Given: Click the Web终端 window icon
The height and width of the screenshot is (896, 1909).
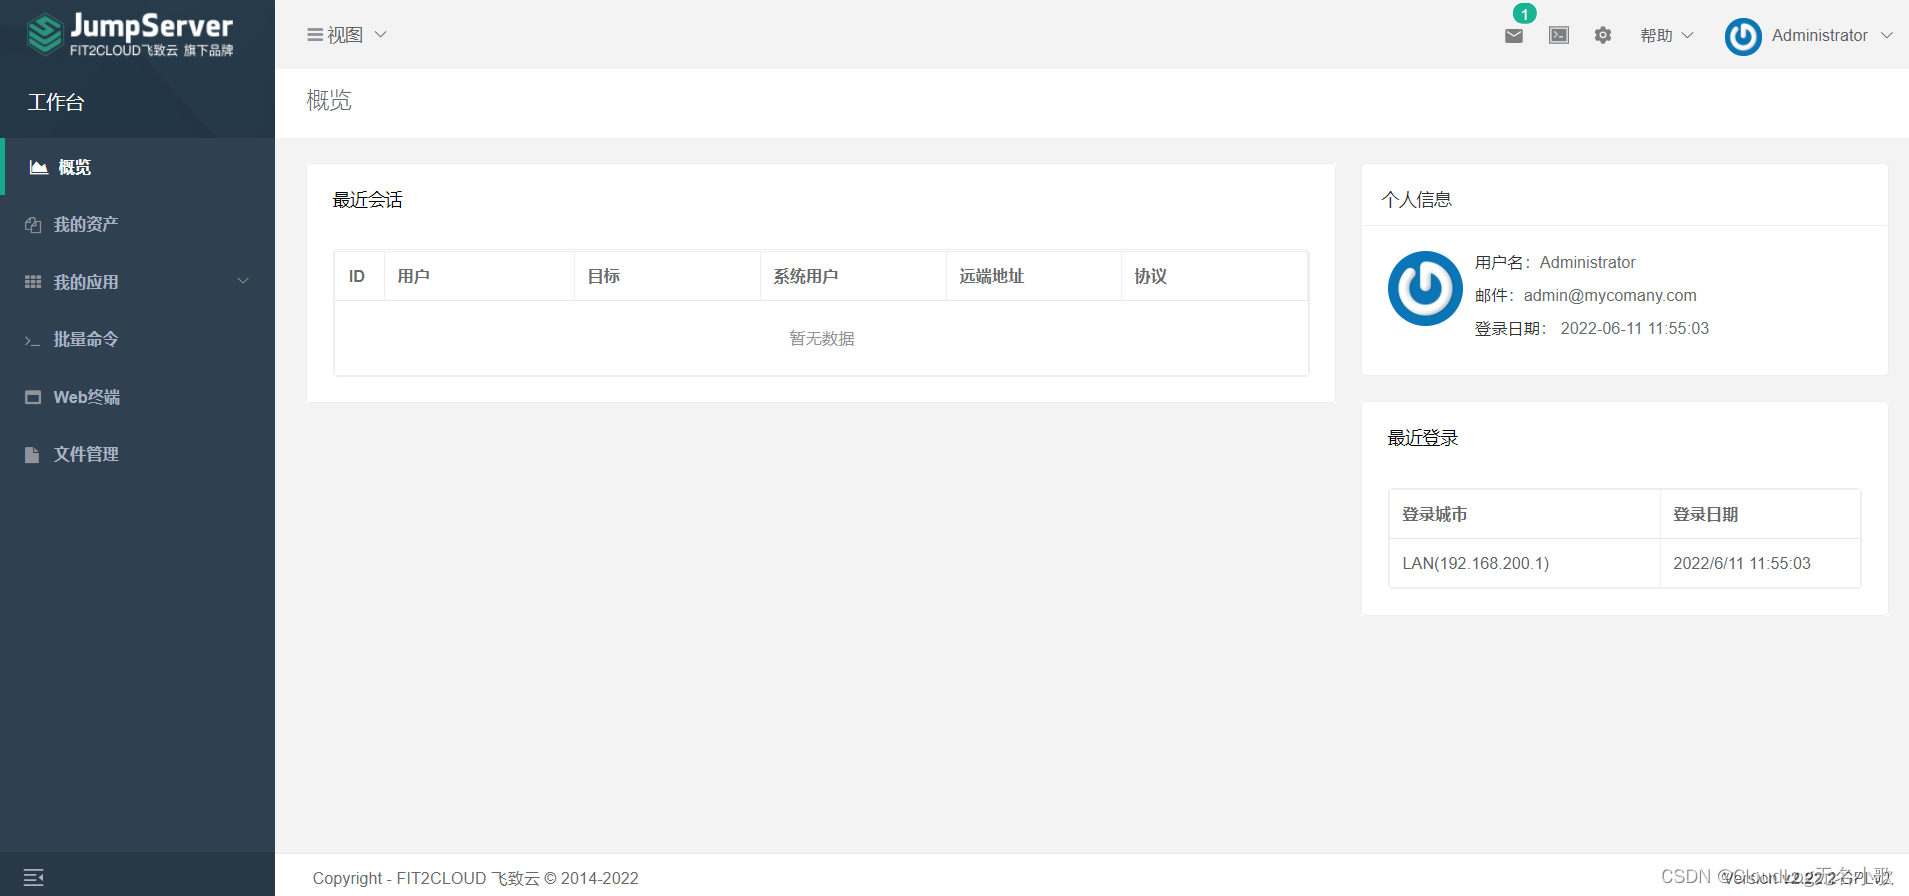Looking at the screenshot, I should tap(33, 397).
